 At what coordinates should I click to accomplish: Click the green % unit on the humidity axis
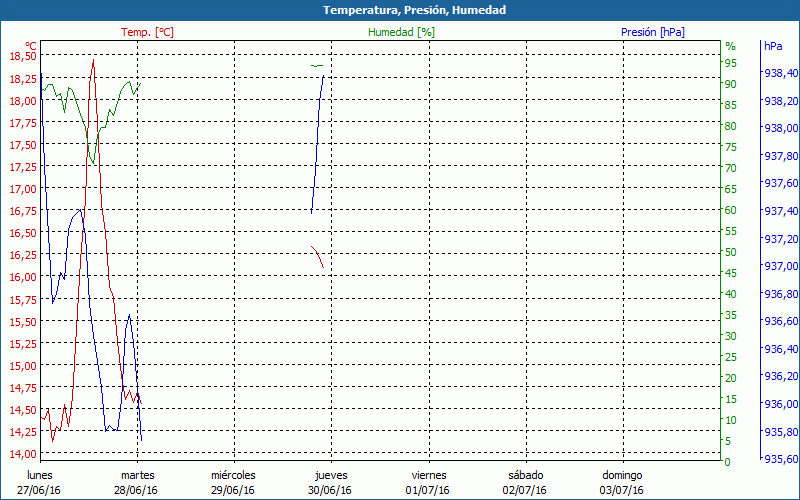(x=730, y=46)
